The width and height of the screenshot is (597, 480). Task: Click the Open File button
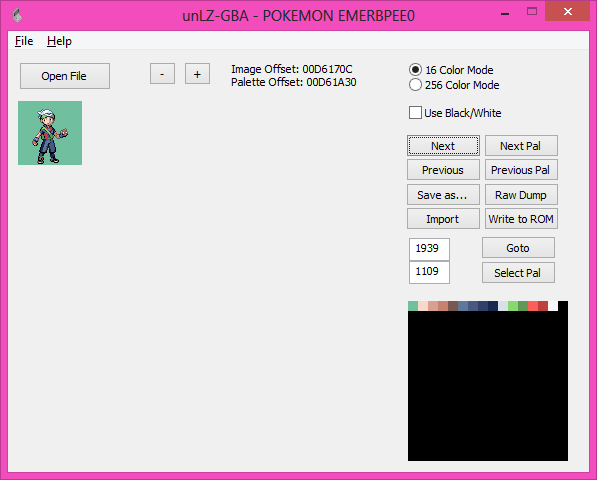[x=65, y=76]
